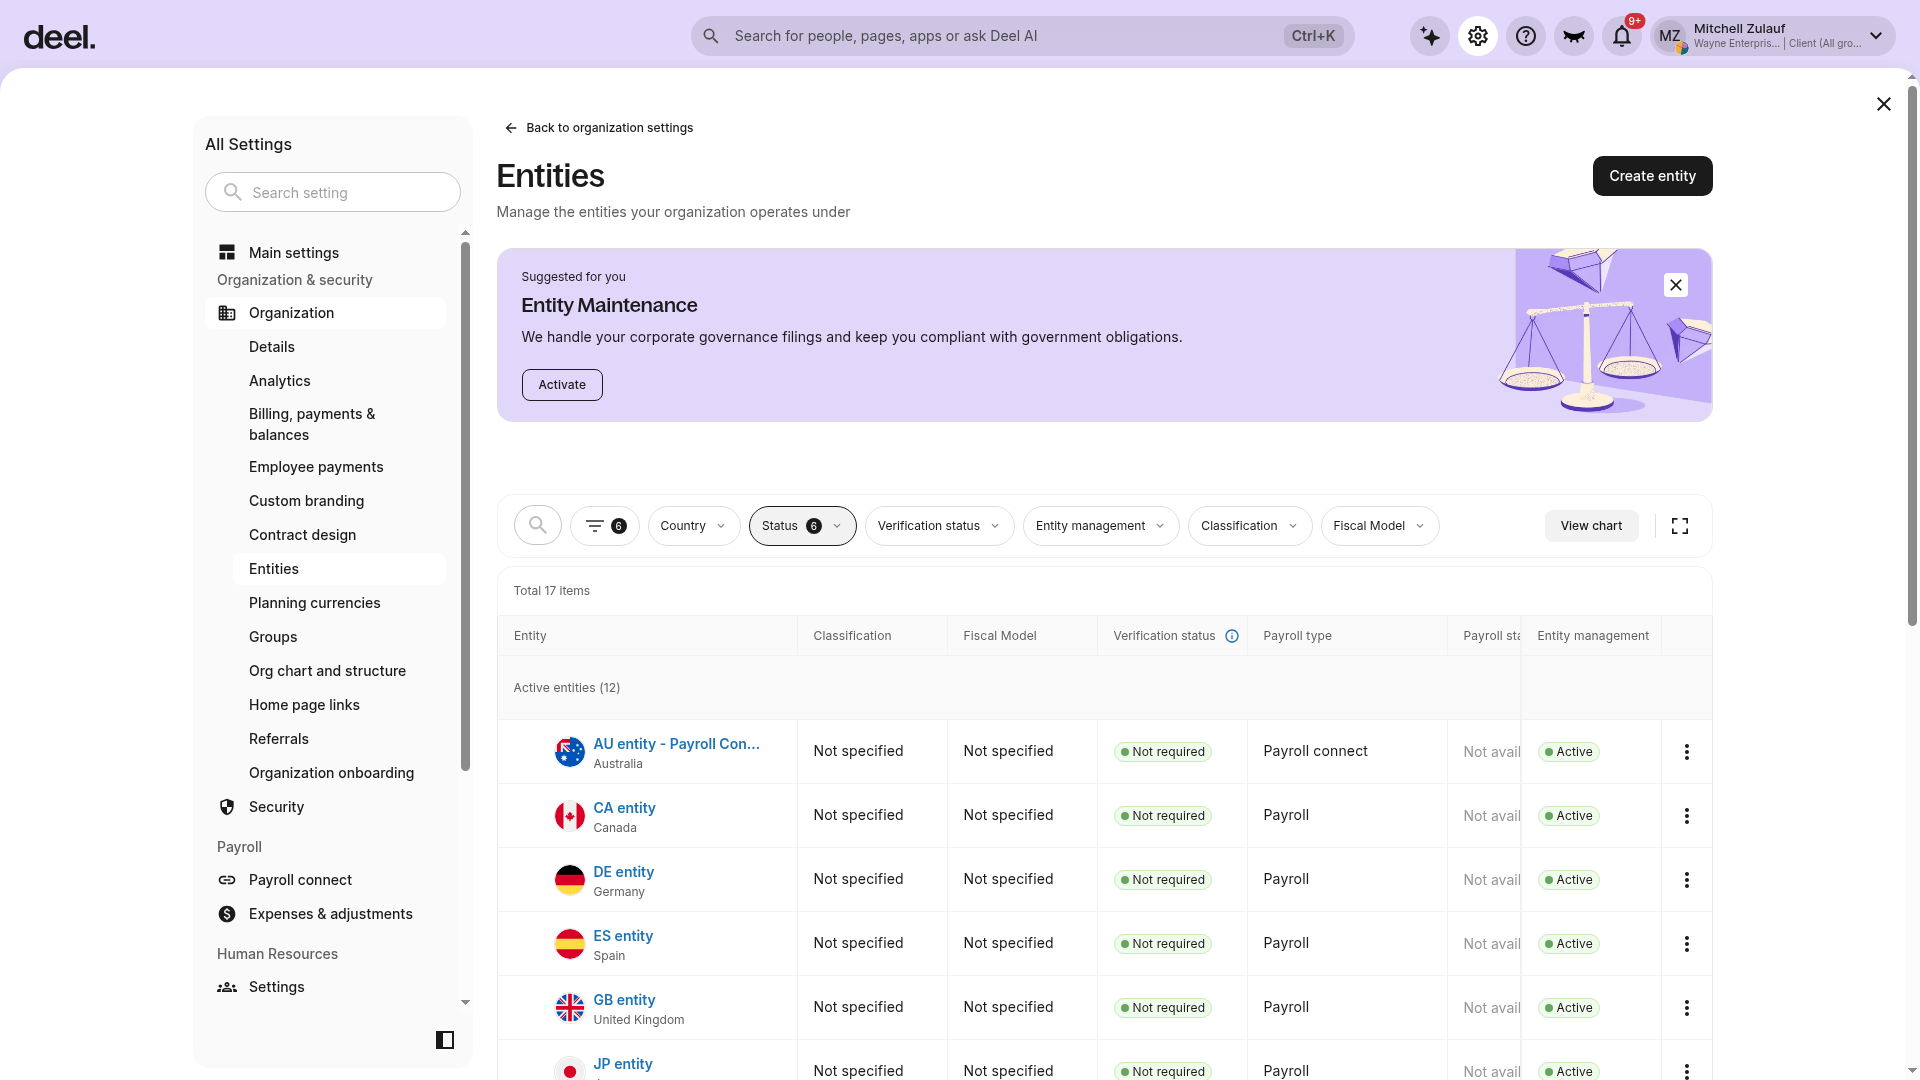Open Organization onboarding settings
The width and height of the screenshot is (1920, 1080).
pos(331,773)
